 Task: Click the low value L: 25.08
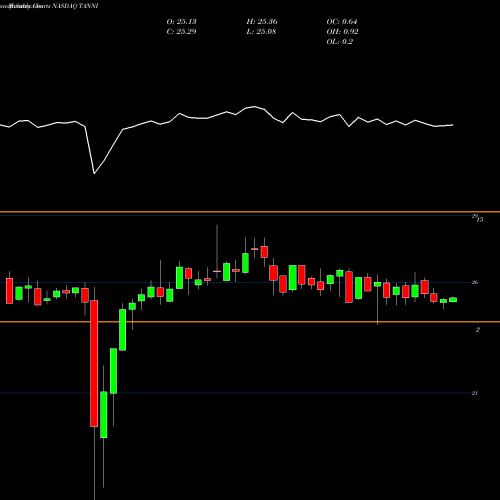coord(261,32)
